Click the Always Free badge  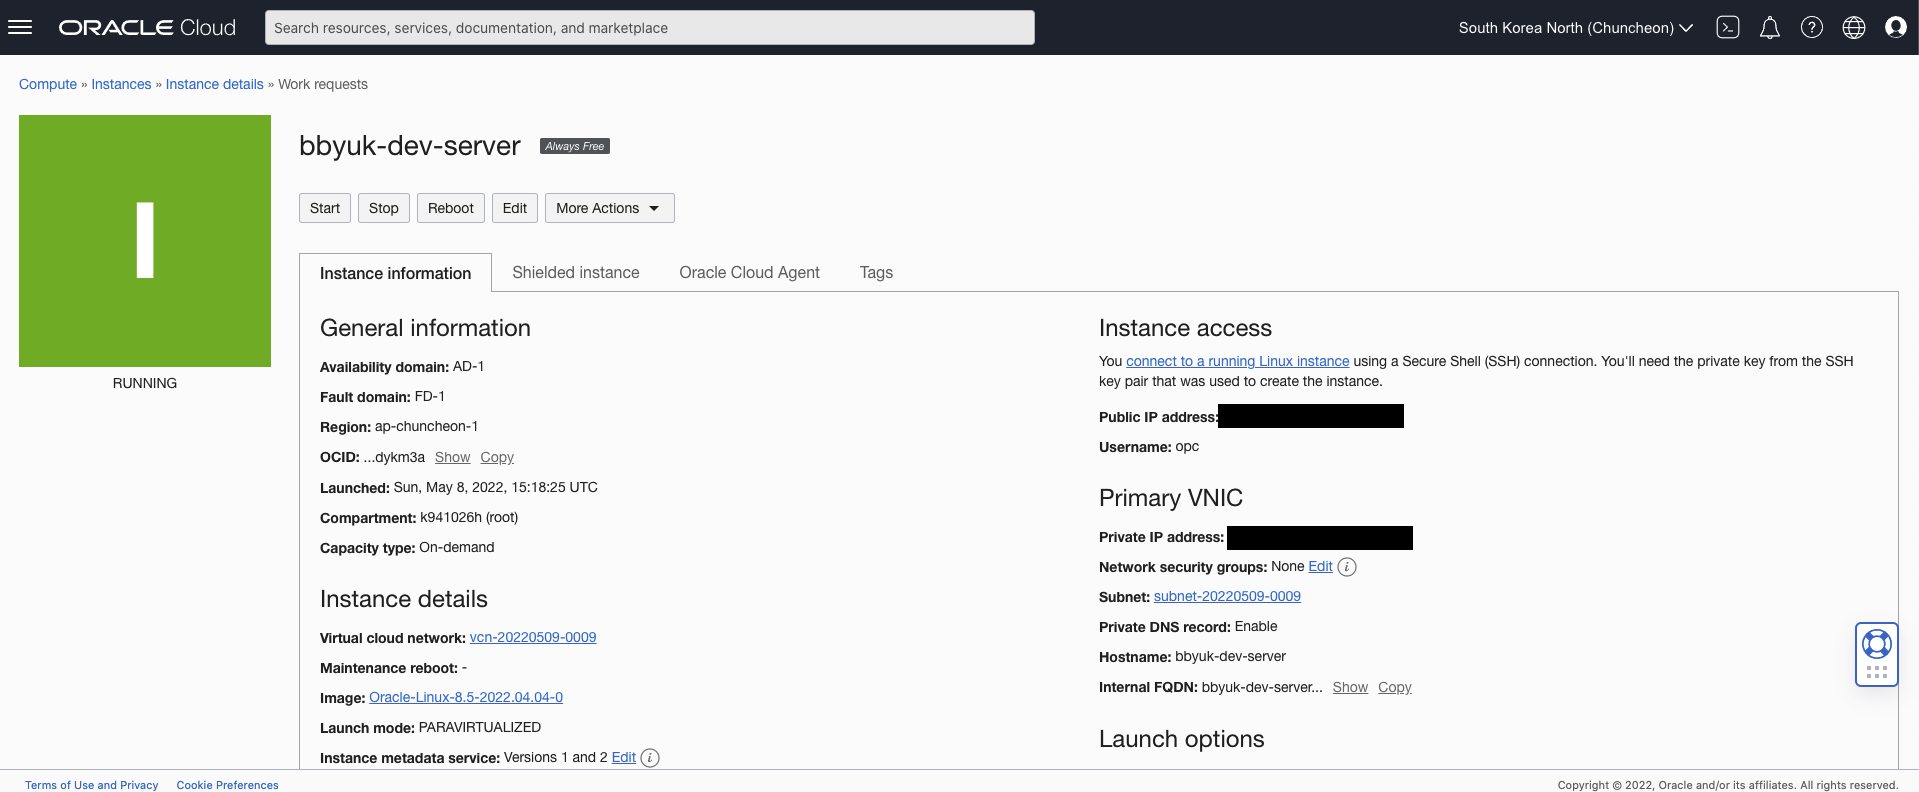[575, 146]
